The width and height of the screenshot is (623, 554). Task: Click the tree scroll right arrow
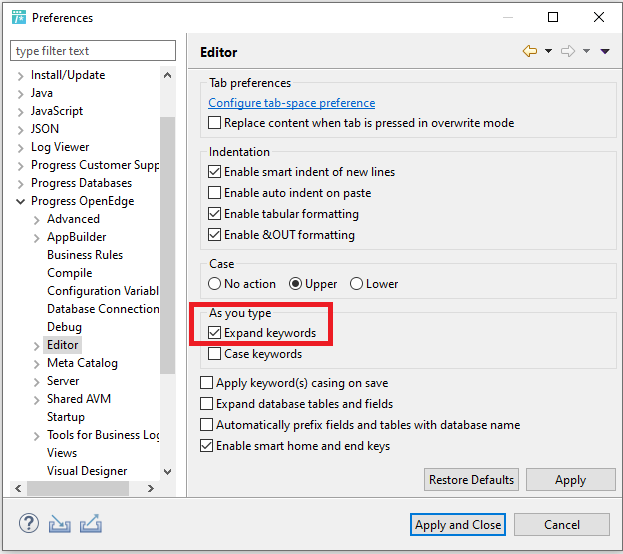coord(151,488)
